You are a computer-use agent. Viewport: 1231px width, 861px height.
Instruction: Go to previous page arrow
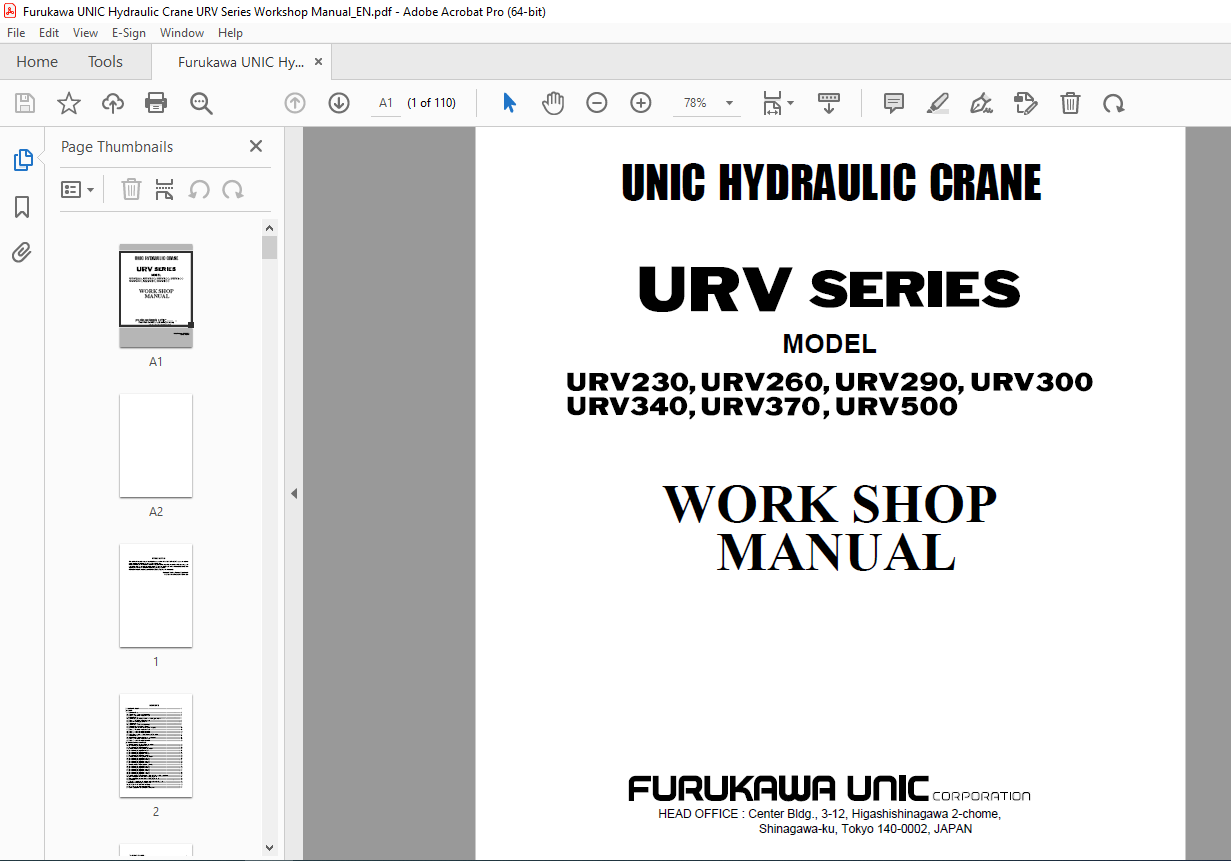[x=295, y=103]
